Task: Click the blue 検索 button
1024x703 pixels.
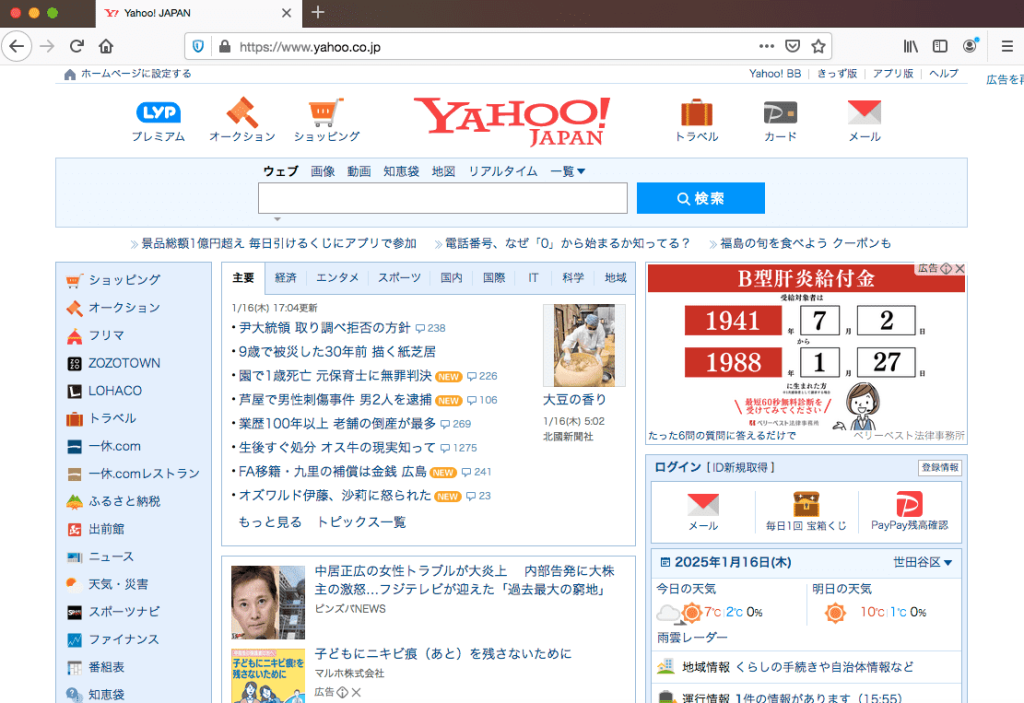Action: point(701,198)
